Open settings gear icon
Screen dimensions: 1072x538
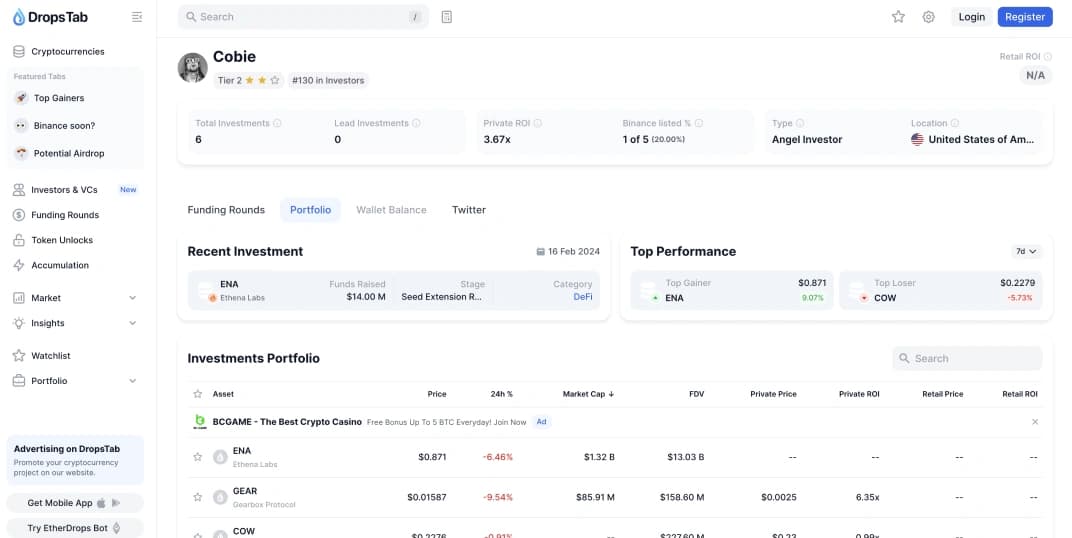click(x=928, y=17)
